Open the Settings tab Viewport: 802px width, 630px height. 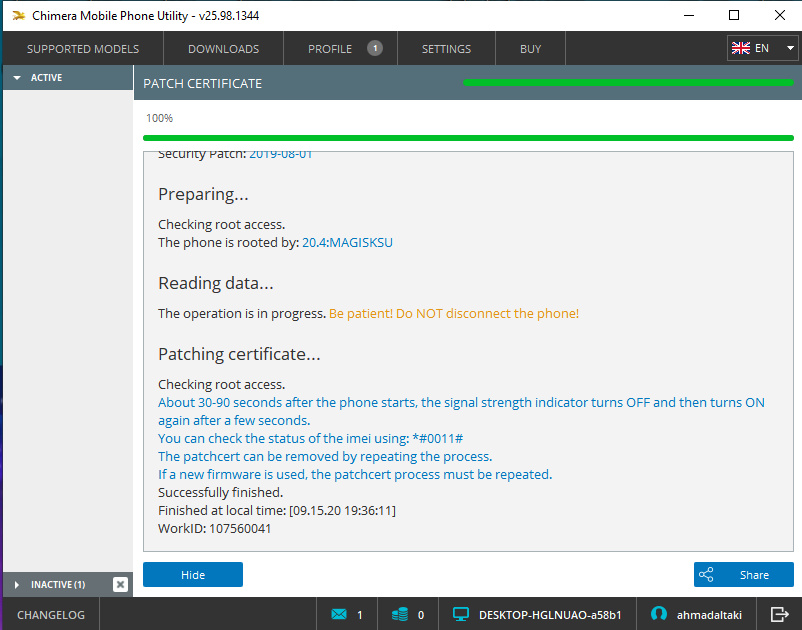(446, 49)
